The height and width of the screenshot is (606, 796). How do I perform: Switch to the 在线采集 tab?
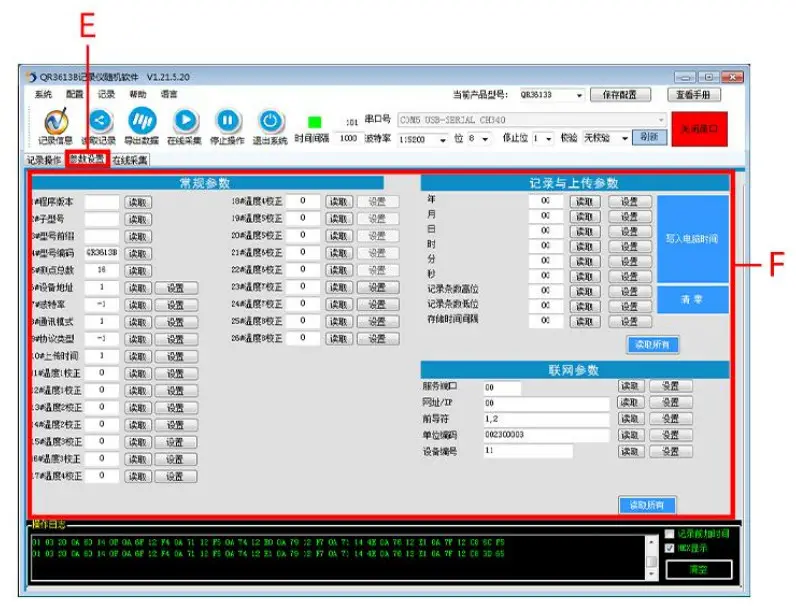130,160
